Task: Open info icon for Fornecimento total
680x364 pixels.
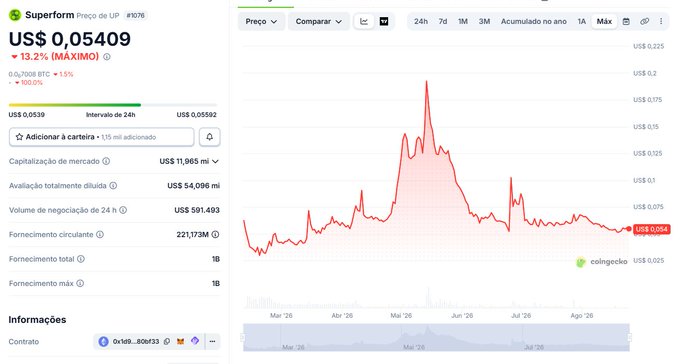Action: 81,259
